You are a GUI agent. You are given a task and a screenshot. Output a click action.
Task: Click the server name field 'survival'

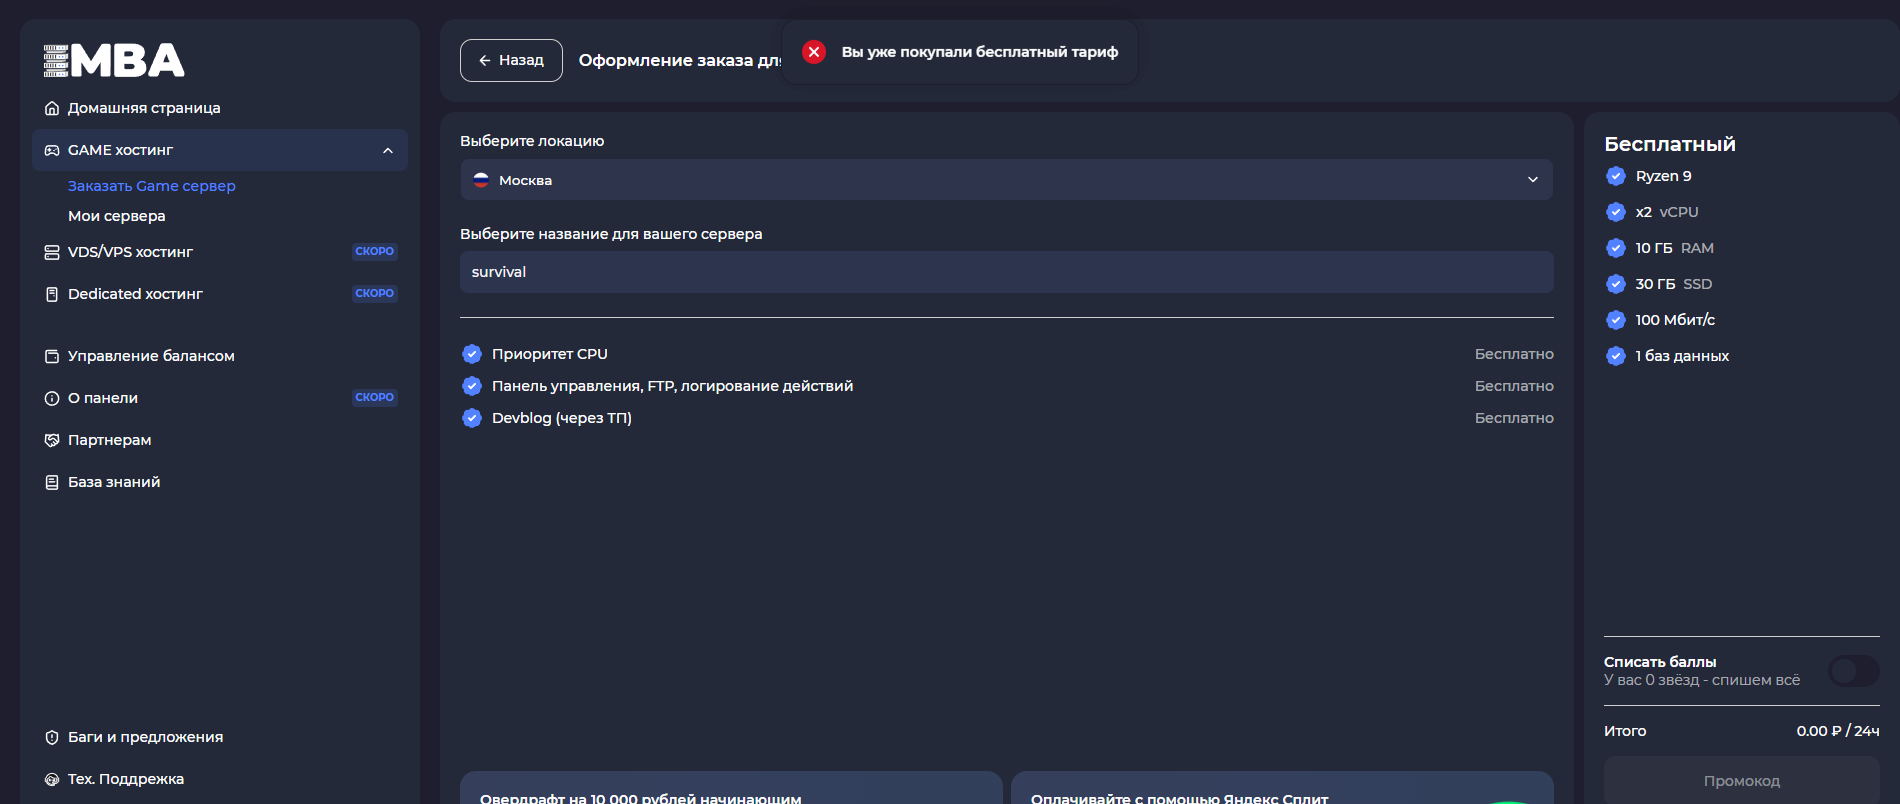pyautogui.click(x=1006, y=272)
